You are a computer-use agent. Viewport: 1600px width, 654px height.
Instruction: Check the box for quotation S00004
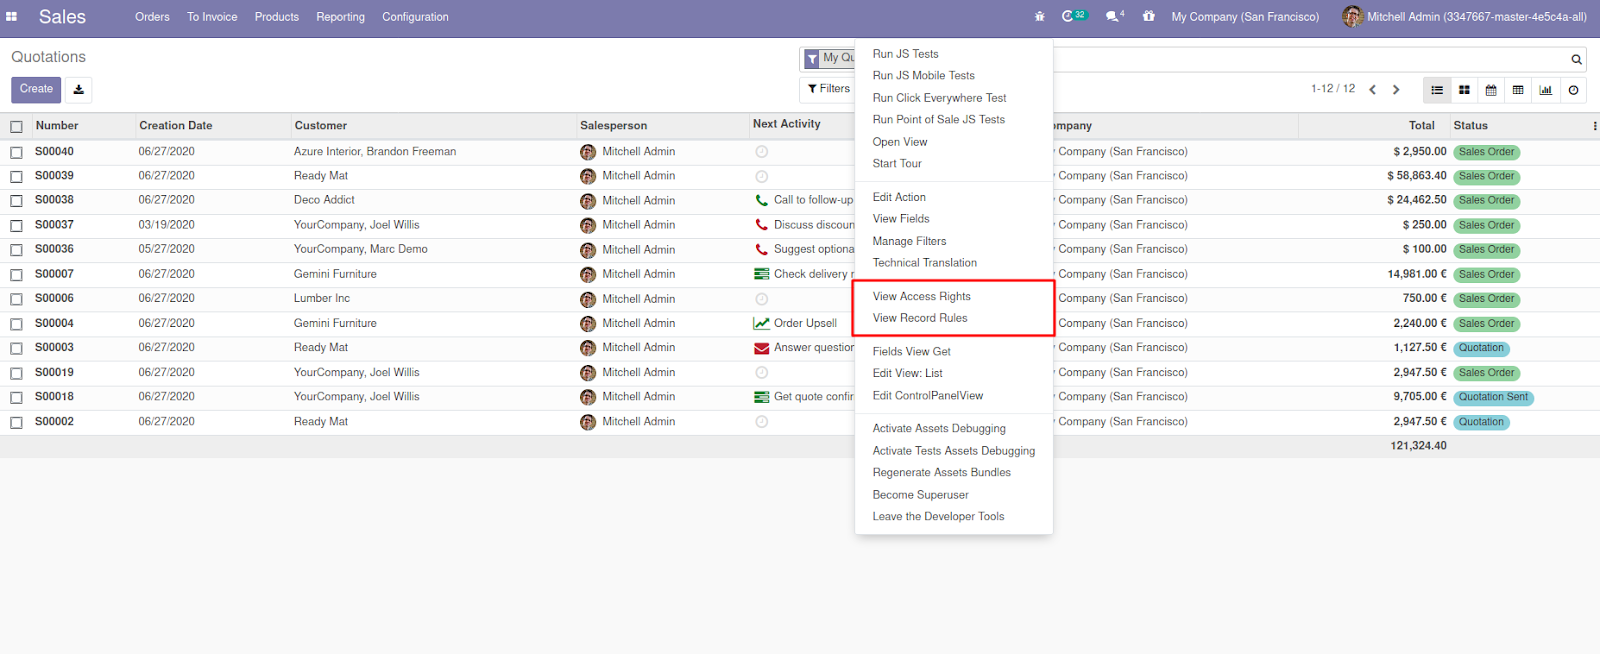(x=16, y=324)
